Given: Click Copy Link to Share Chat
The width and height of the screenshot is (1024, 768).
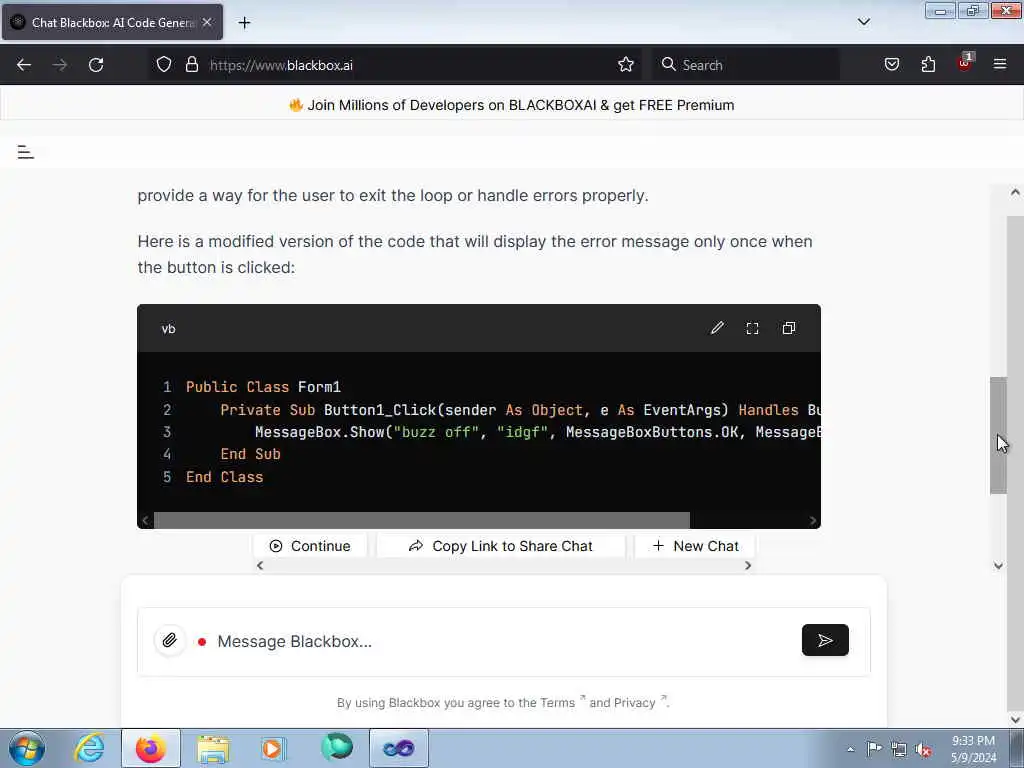Looking at the screenshot, I should click(501, 546).
